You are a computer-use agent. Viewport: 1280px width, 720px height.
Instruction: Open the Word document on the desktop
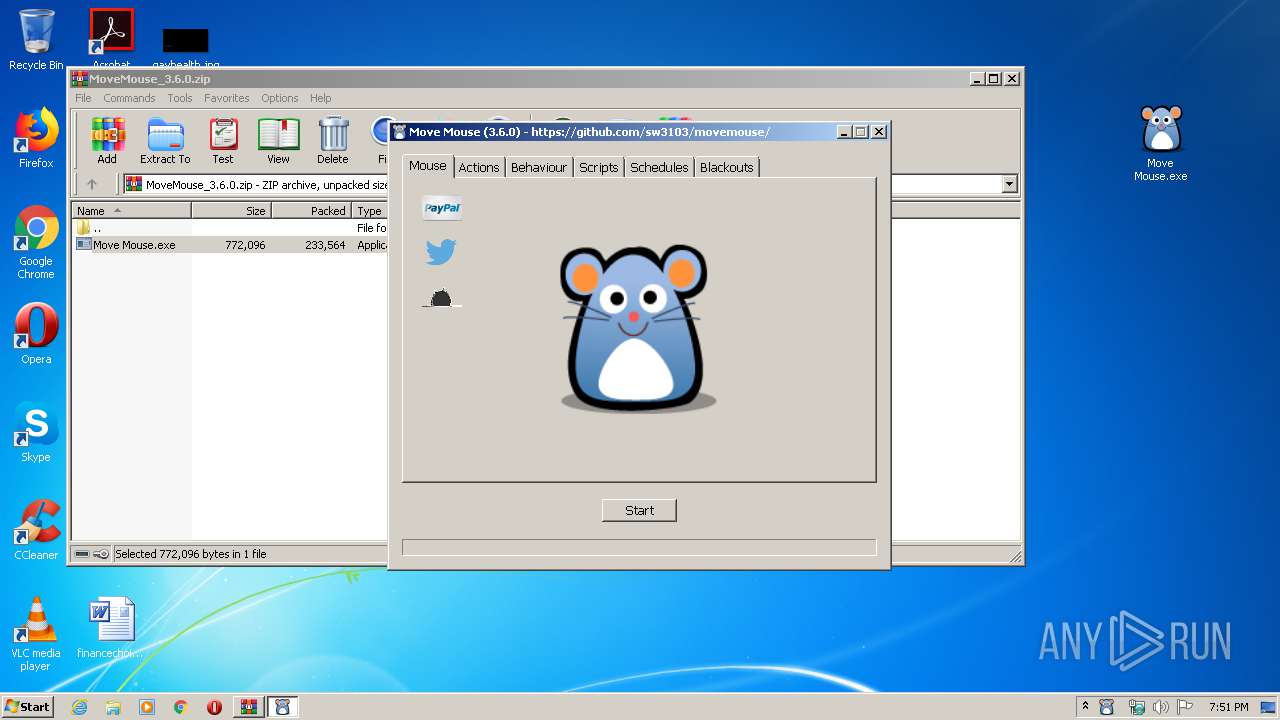coord(111,627)
